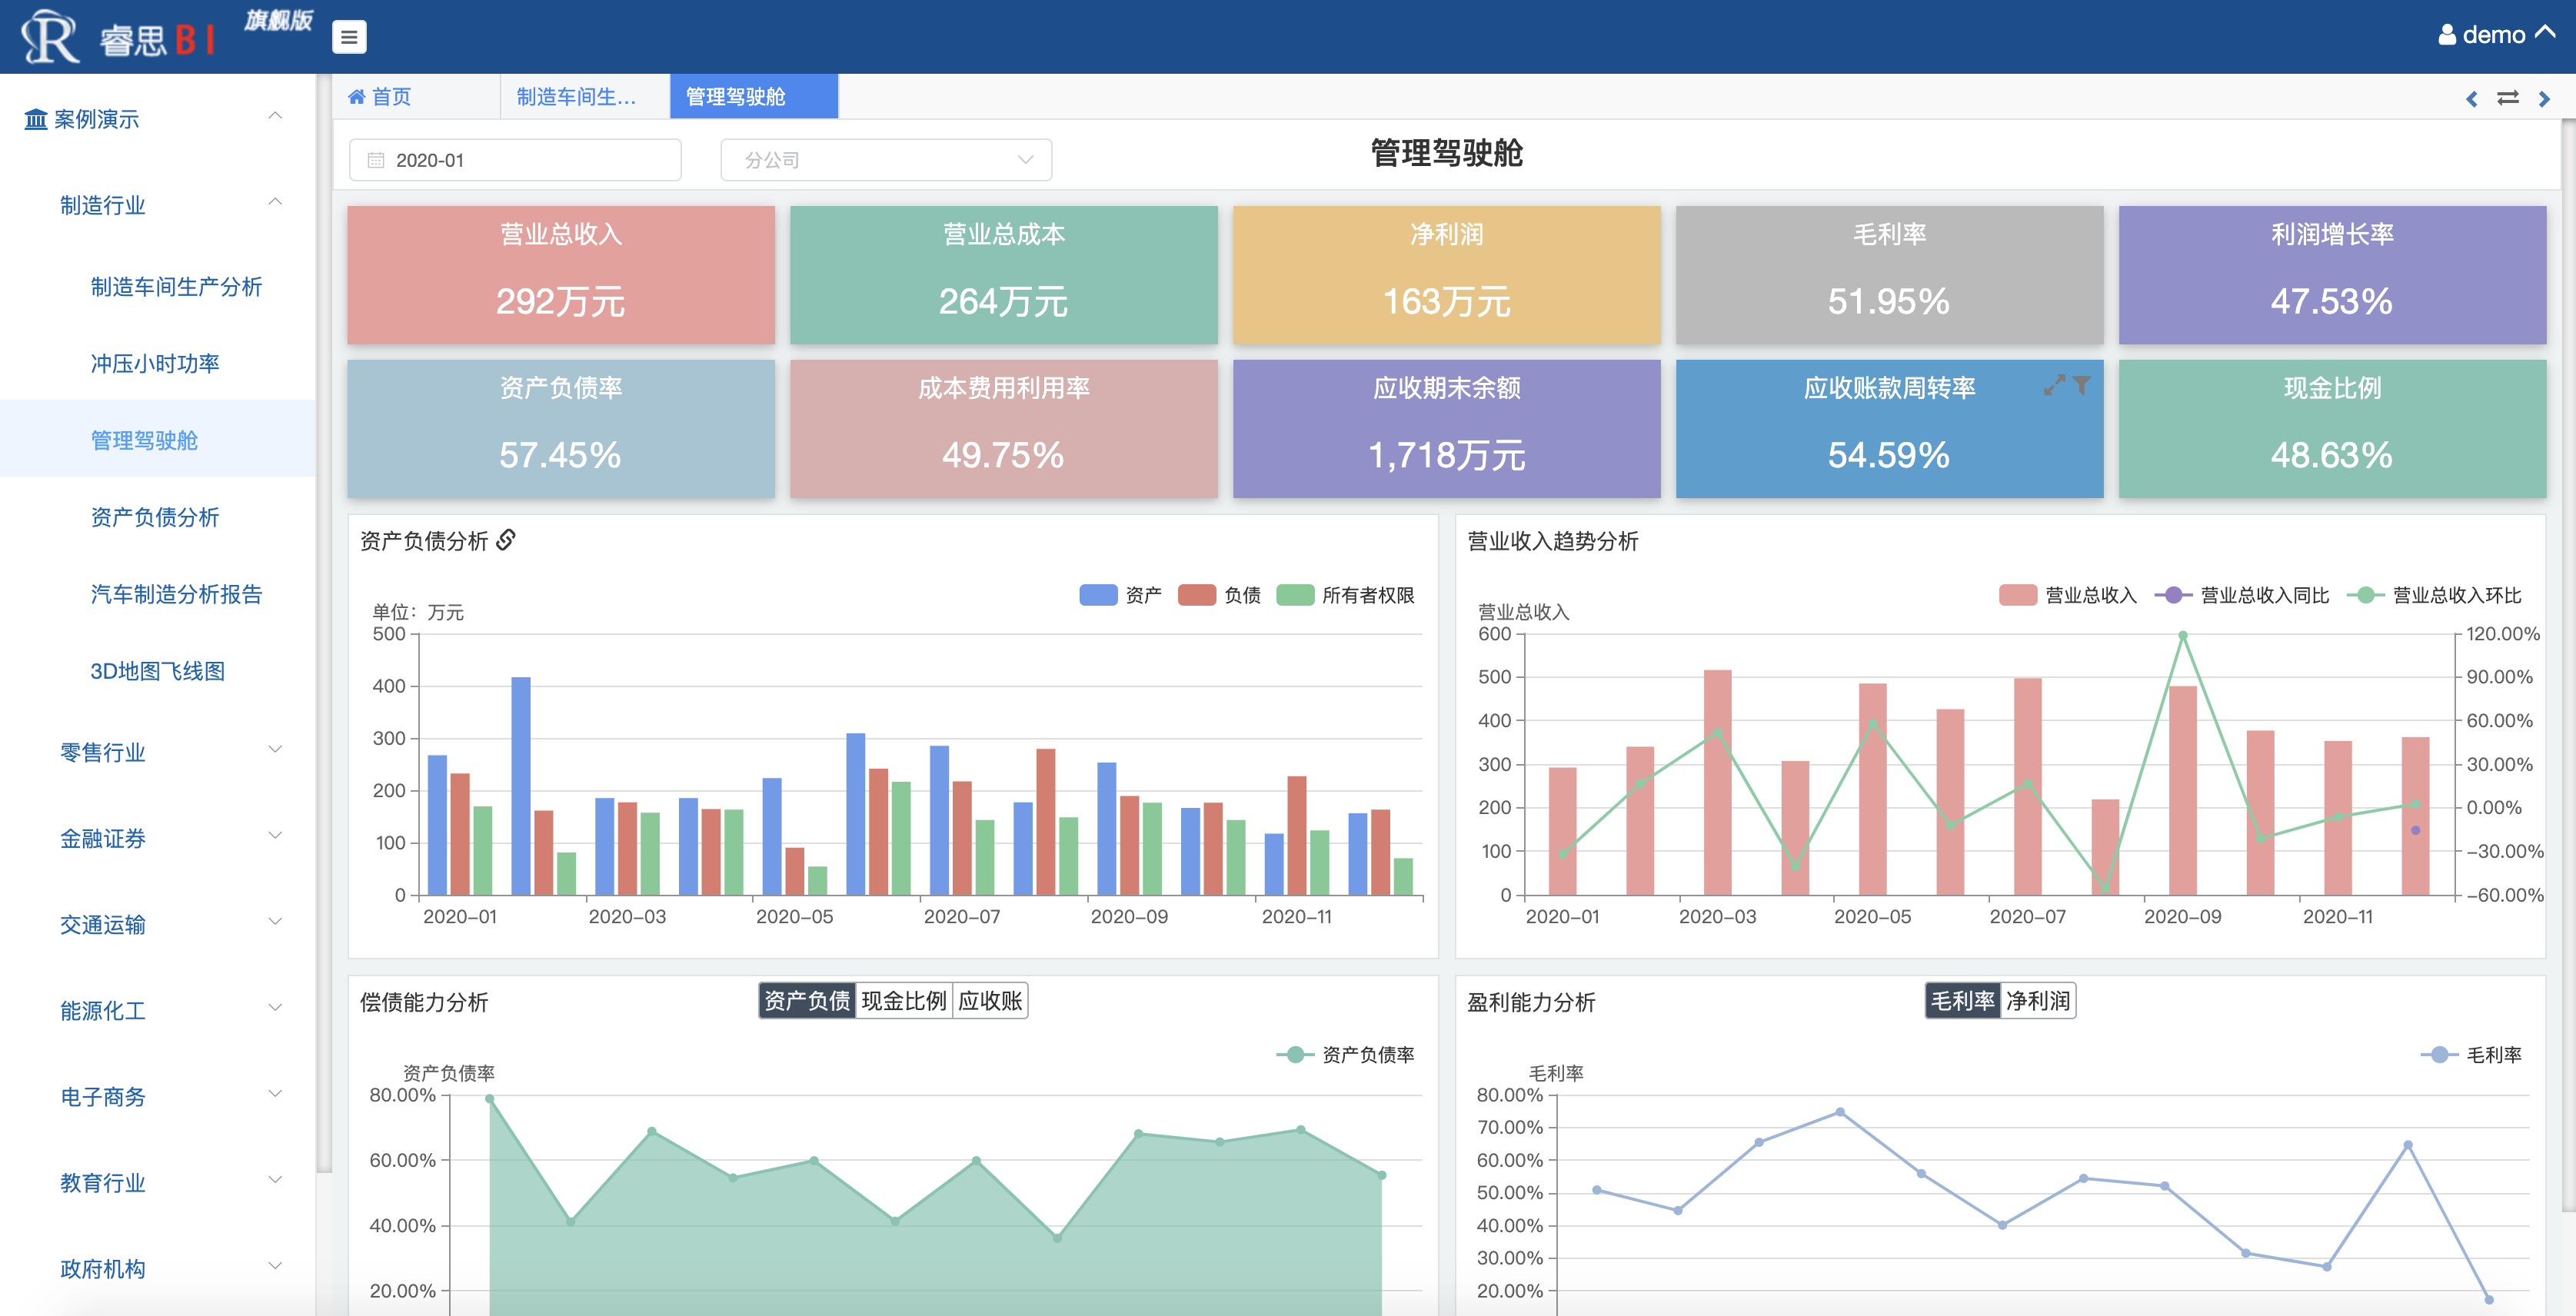Open the 分公司 dropdown
The height and width of the screenshot is (1316, 2576).
click(886, 160)
